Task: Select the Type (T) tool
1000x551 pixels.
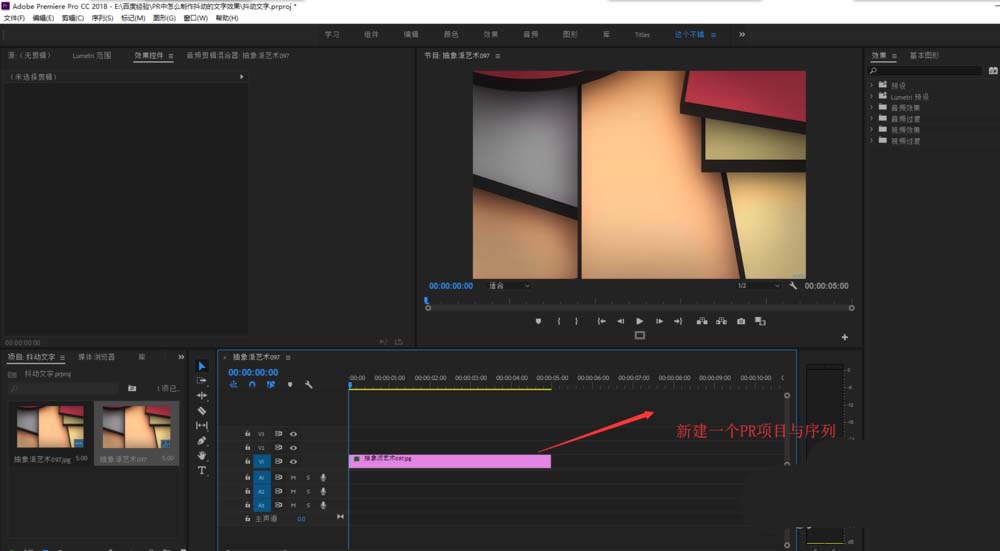Action: pyautogui.click(x=202, y=470)
